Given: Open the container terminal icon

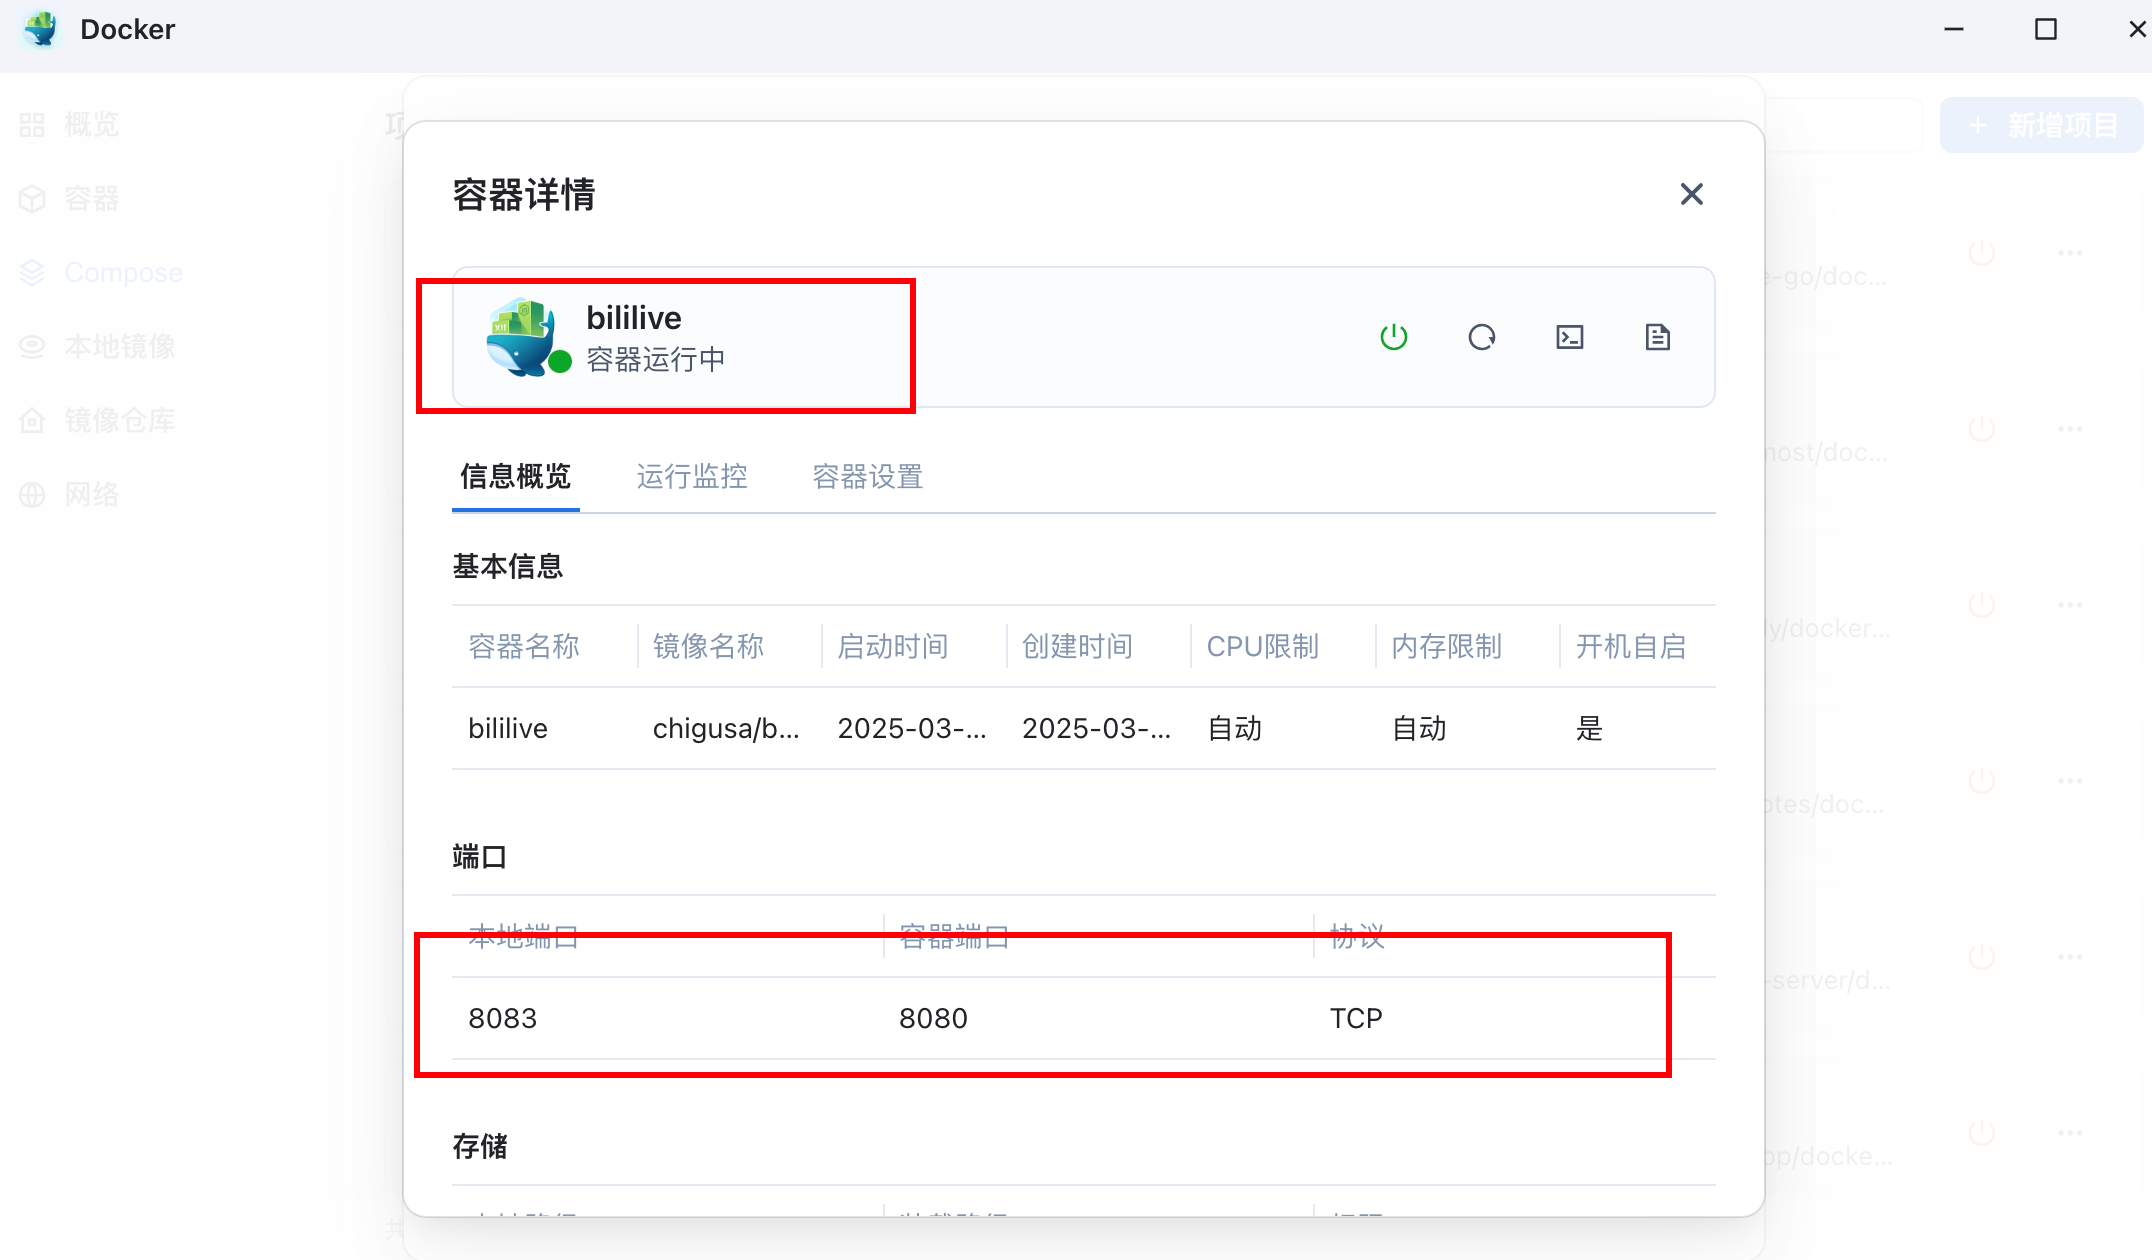Looking at the screenshot, I should coord(1569,337).
